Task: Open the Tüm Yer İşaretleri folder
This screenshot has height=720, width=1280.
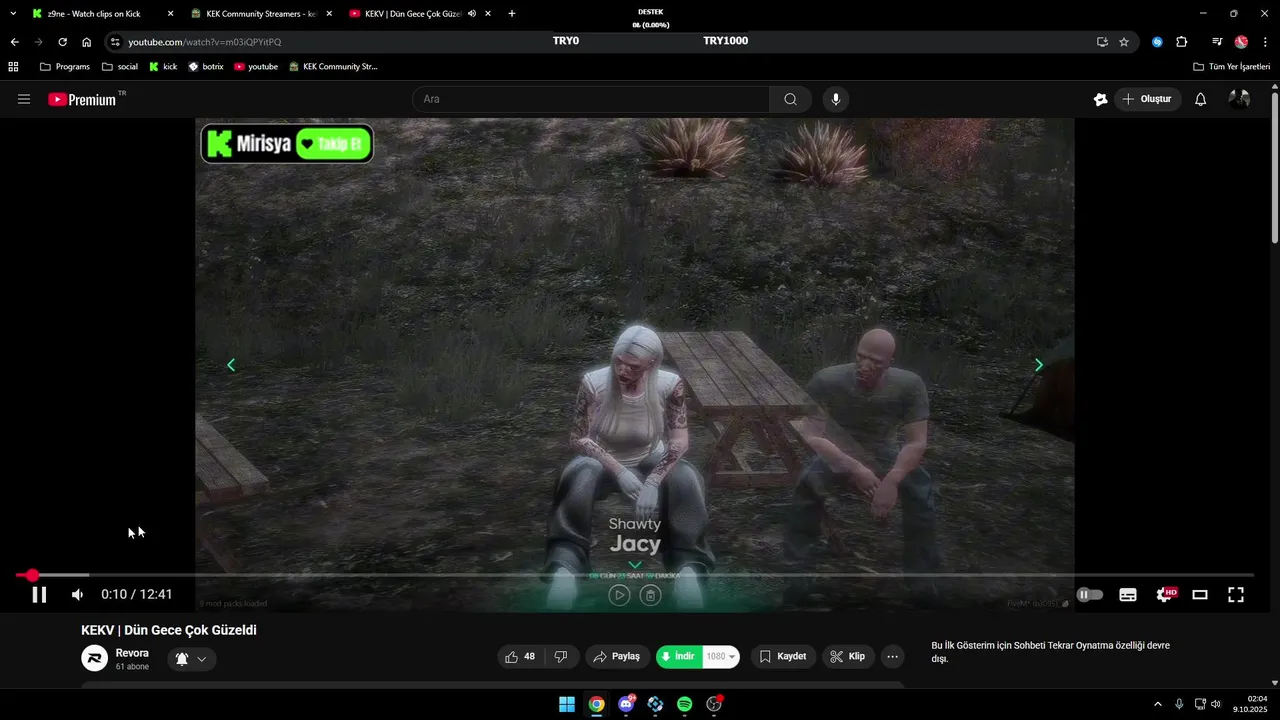Action: coord(1231,67)
